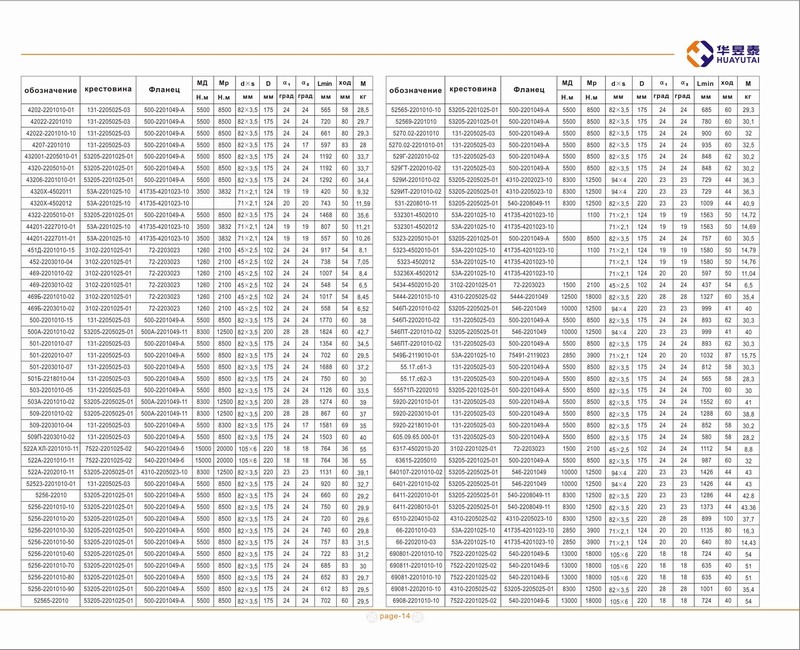The image size is (800, 650).
Task: Select the Lmin value 1824
Action: pos(326,332)
